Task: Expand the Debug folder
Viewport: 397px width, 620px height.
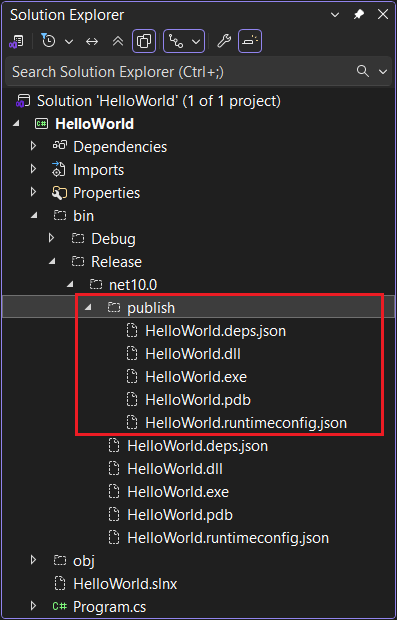Action: pyautogui.click(x=51, y=238)
